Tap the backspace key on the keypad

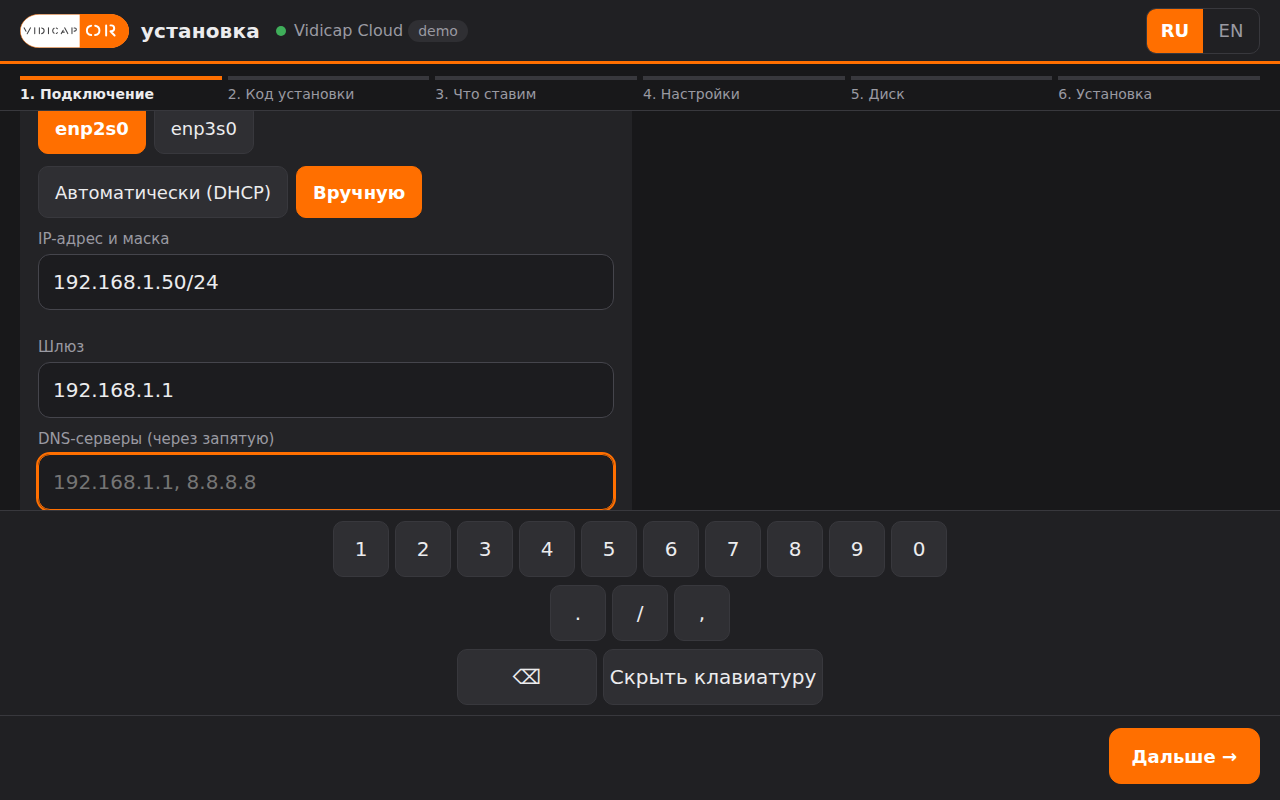[527, 677]
